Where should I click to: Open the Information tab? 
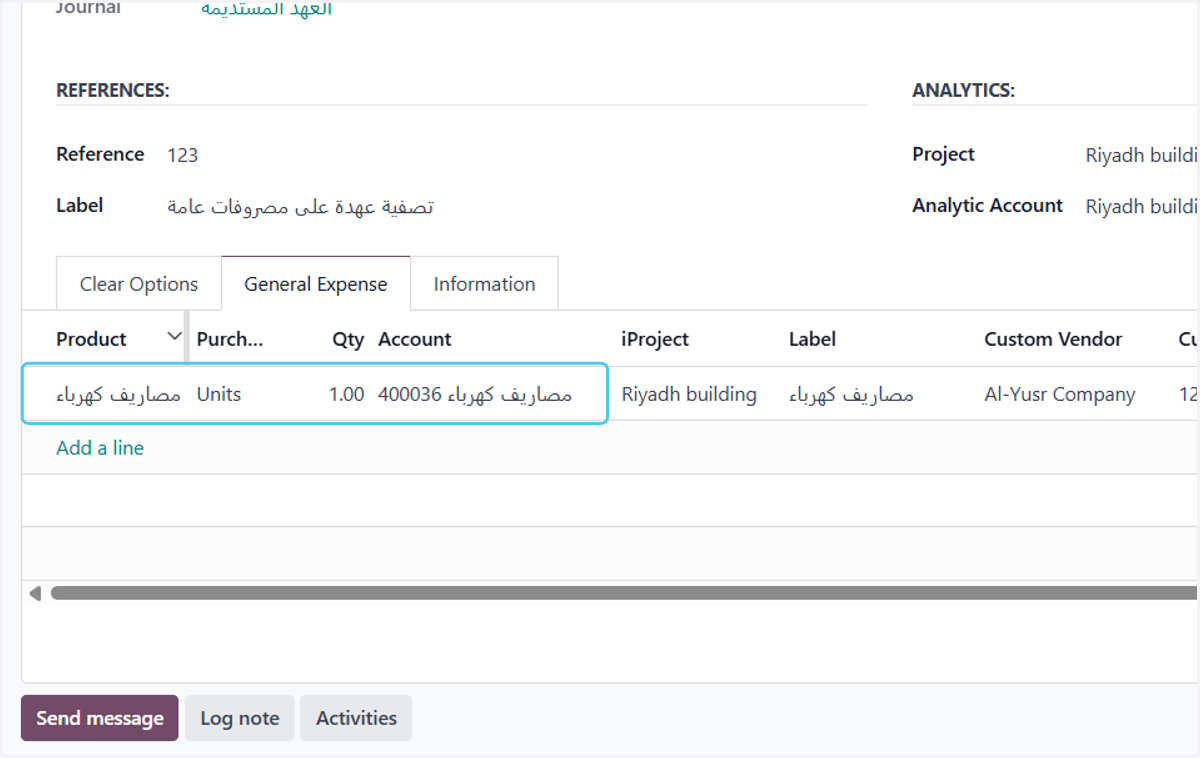coord(484,284)
